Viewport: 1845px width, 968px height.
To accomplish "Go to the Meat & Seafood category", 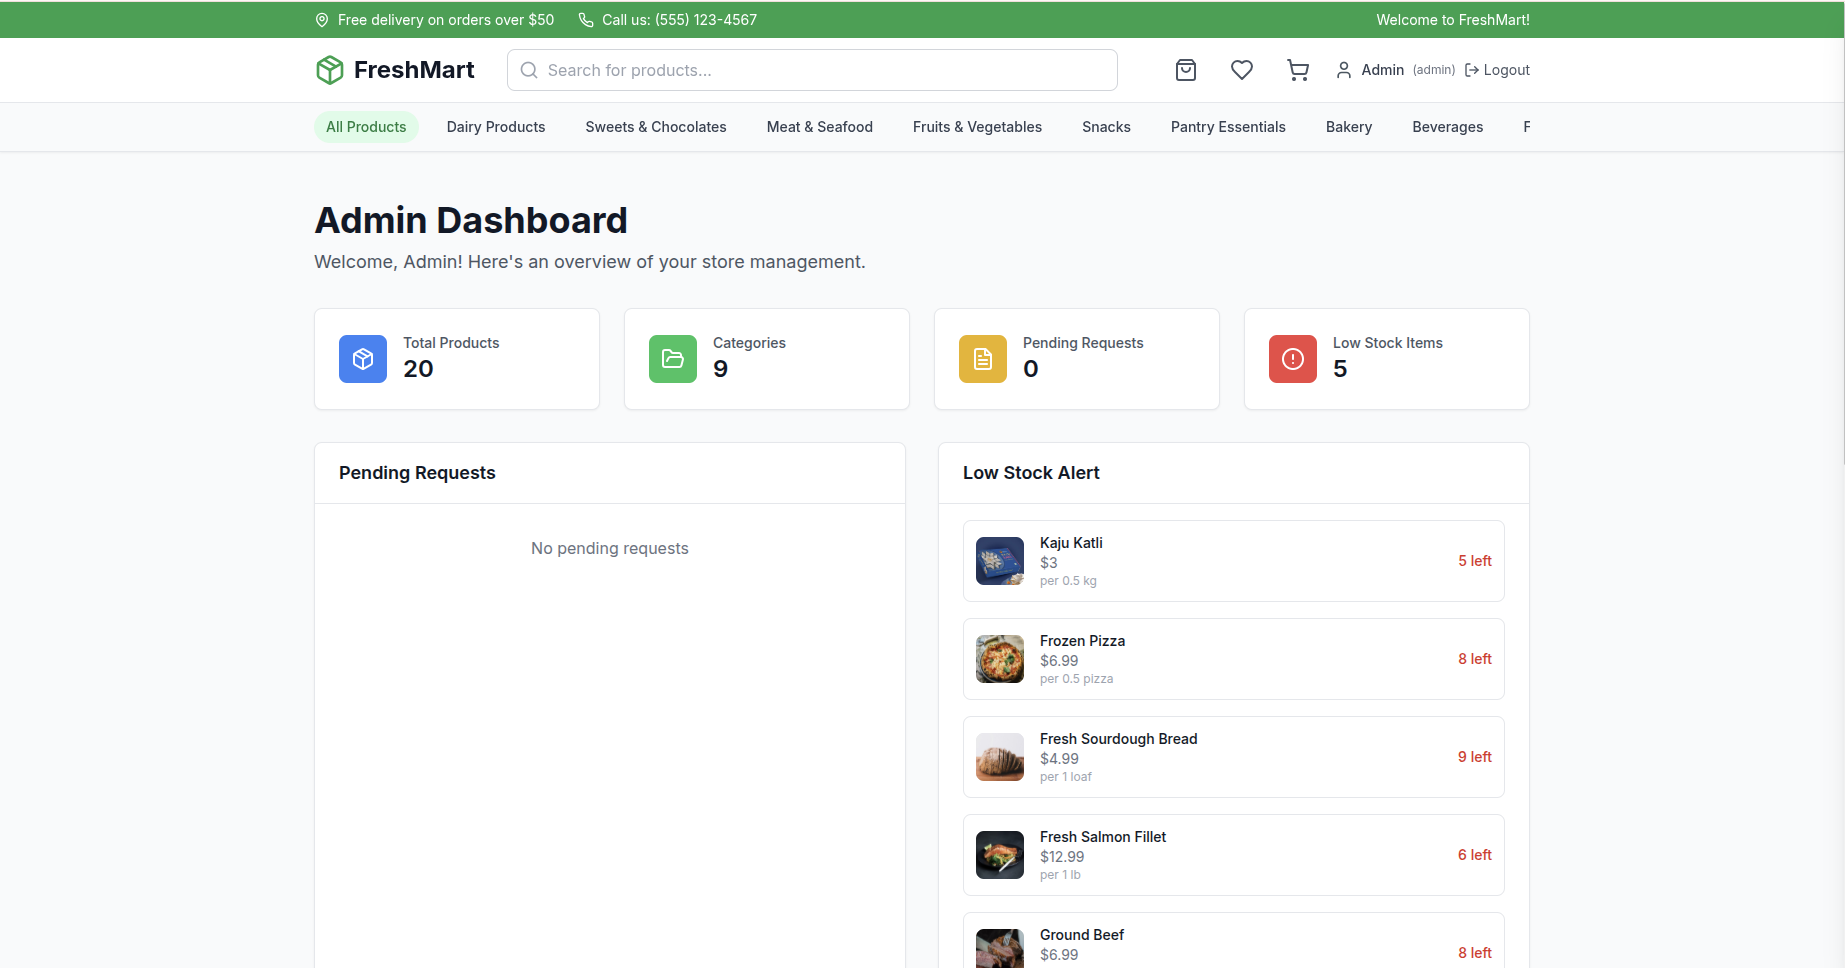I will coord(820,127).
